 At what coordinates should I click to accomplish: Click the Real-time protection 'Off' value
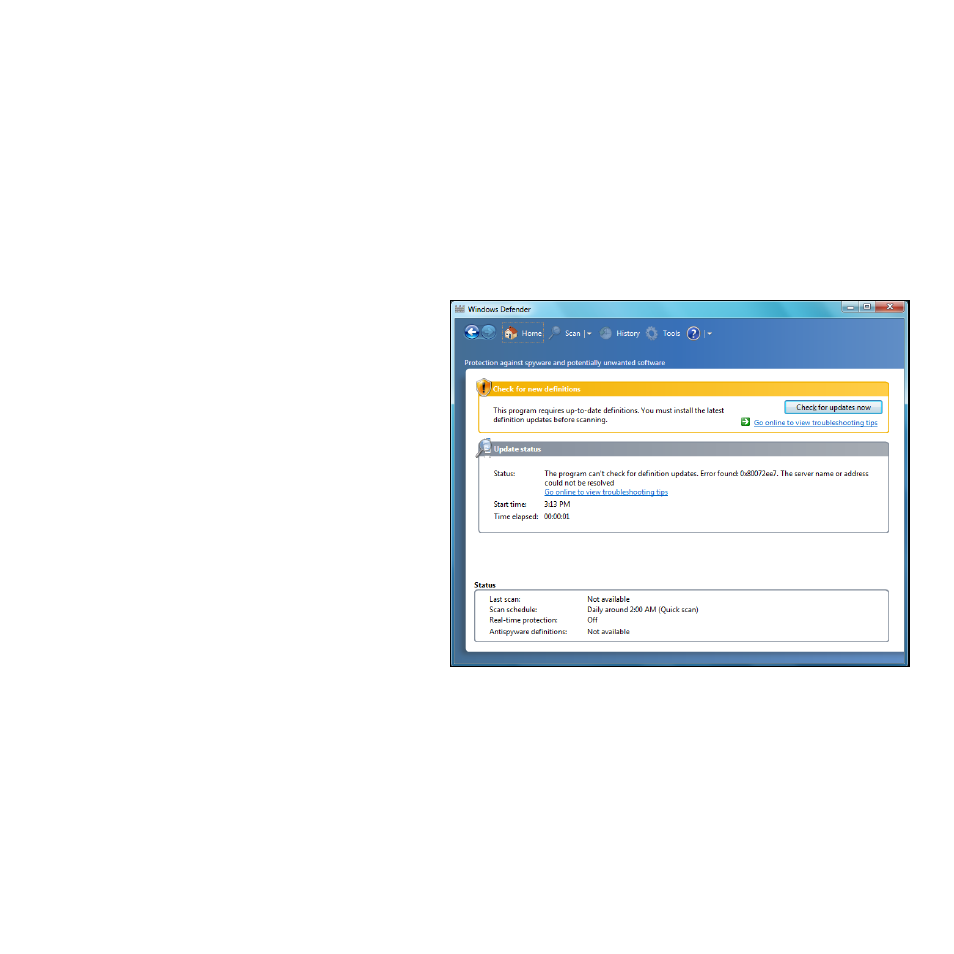[x=592, y=620]
